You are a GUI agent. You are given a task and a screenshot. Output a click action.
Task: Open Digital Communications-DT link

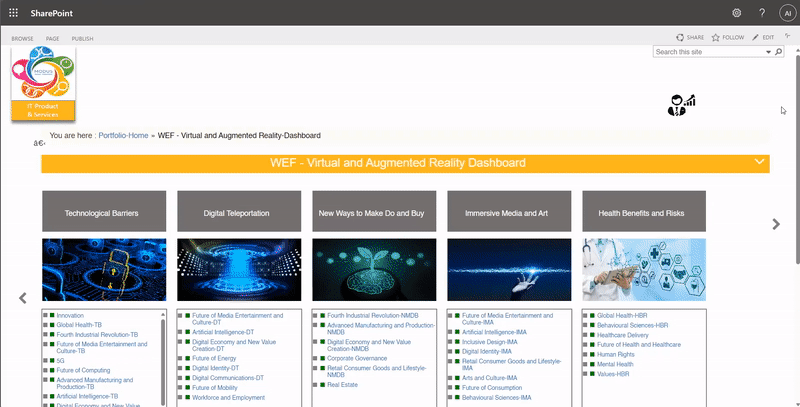coord(228,378)
